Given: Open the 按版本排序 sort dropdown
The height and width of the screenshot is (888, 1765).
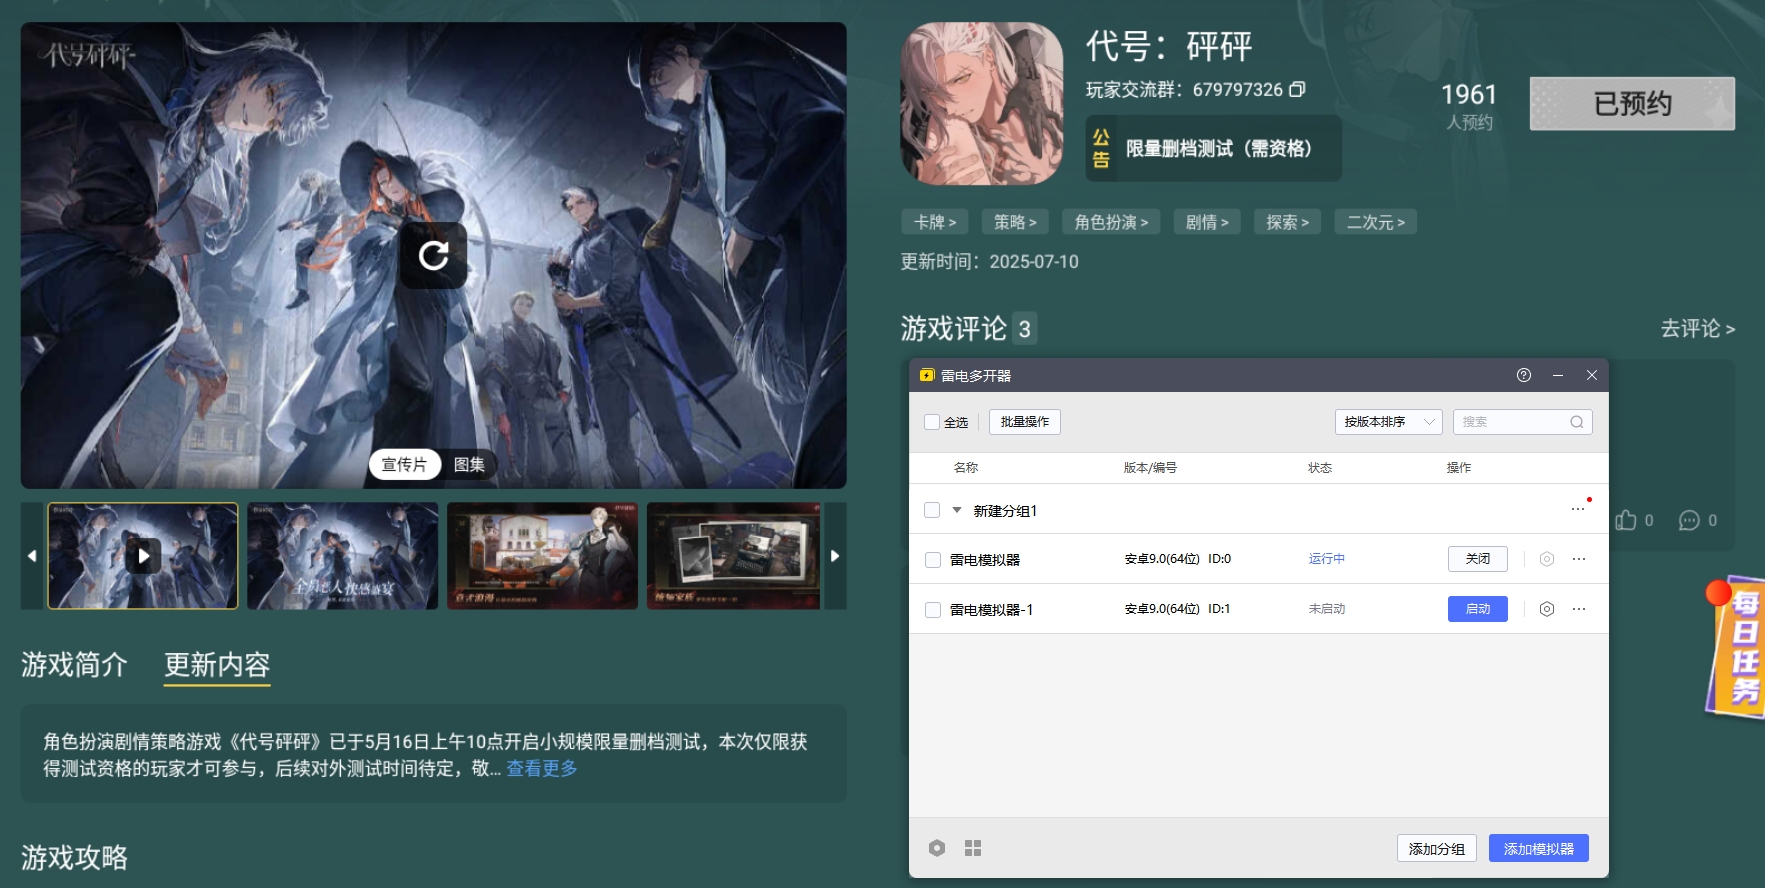Looking at the screenshot, I should 1388,422.
